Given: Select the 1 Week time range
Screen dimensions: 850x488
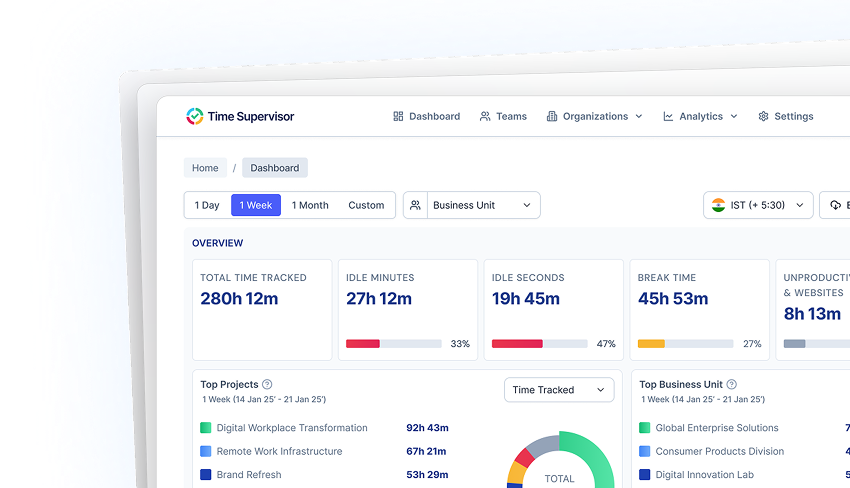Looking at the screenshot, I should 256,205.
